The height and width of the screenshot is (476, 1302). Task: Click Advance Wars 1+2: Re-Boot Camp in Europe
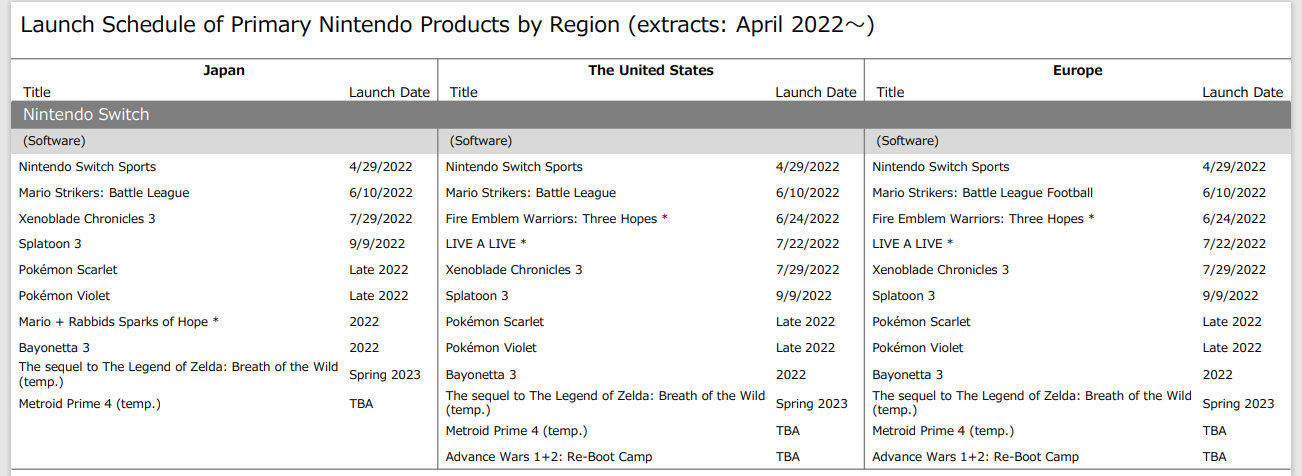(x=975, y=457)
